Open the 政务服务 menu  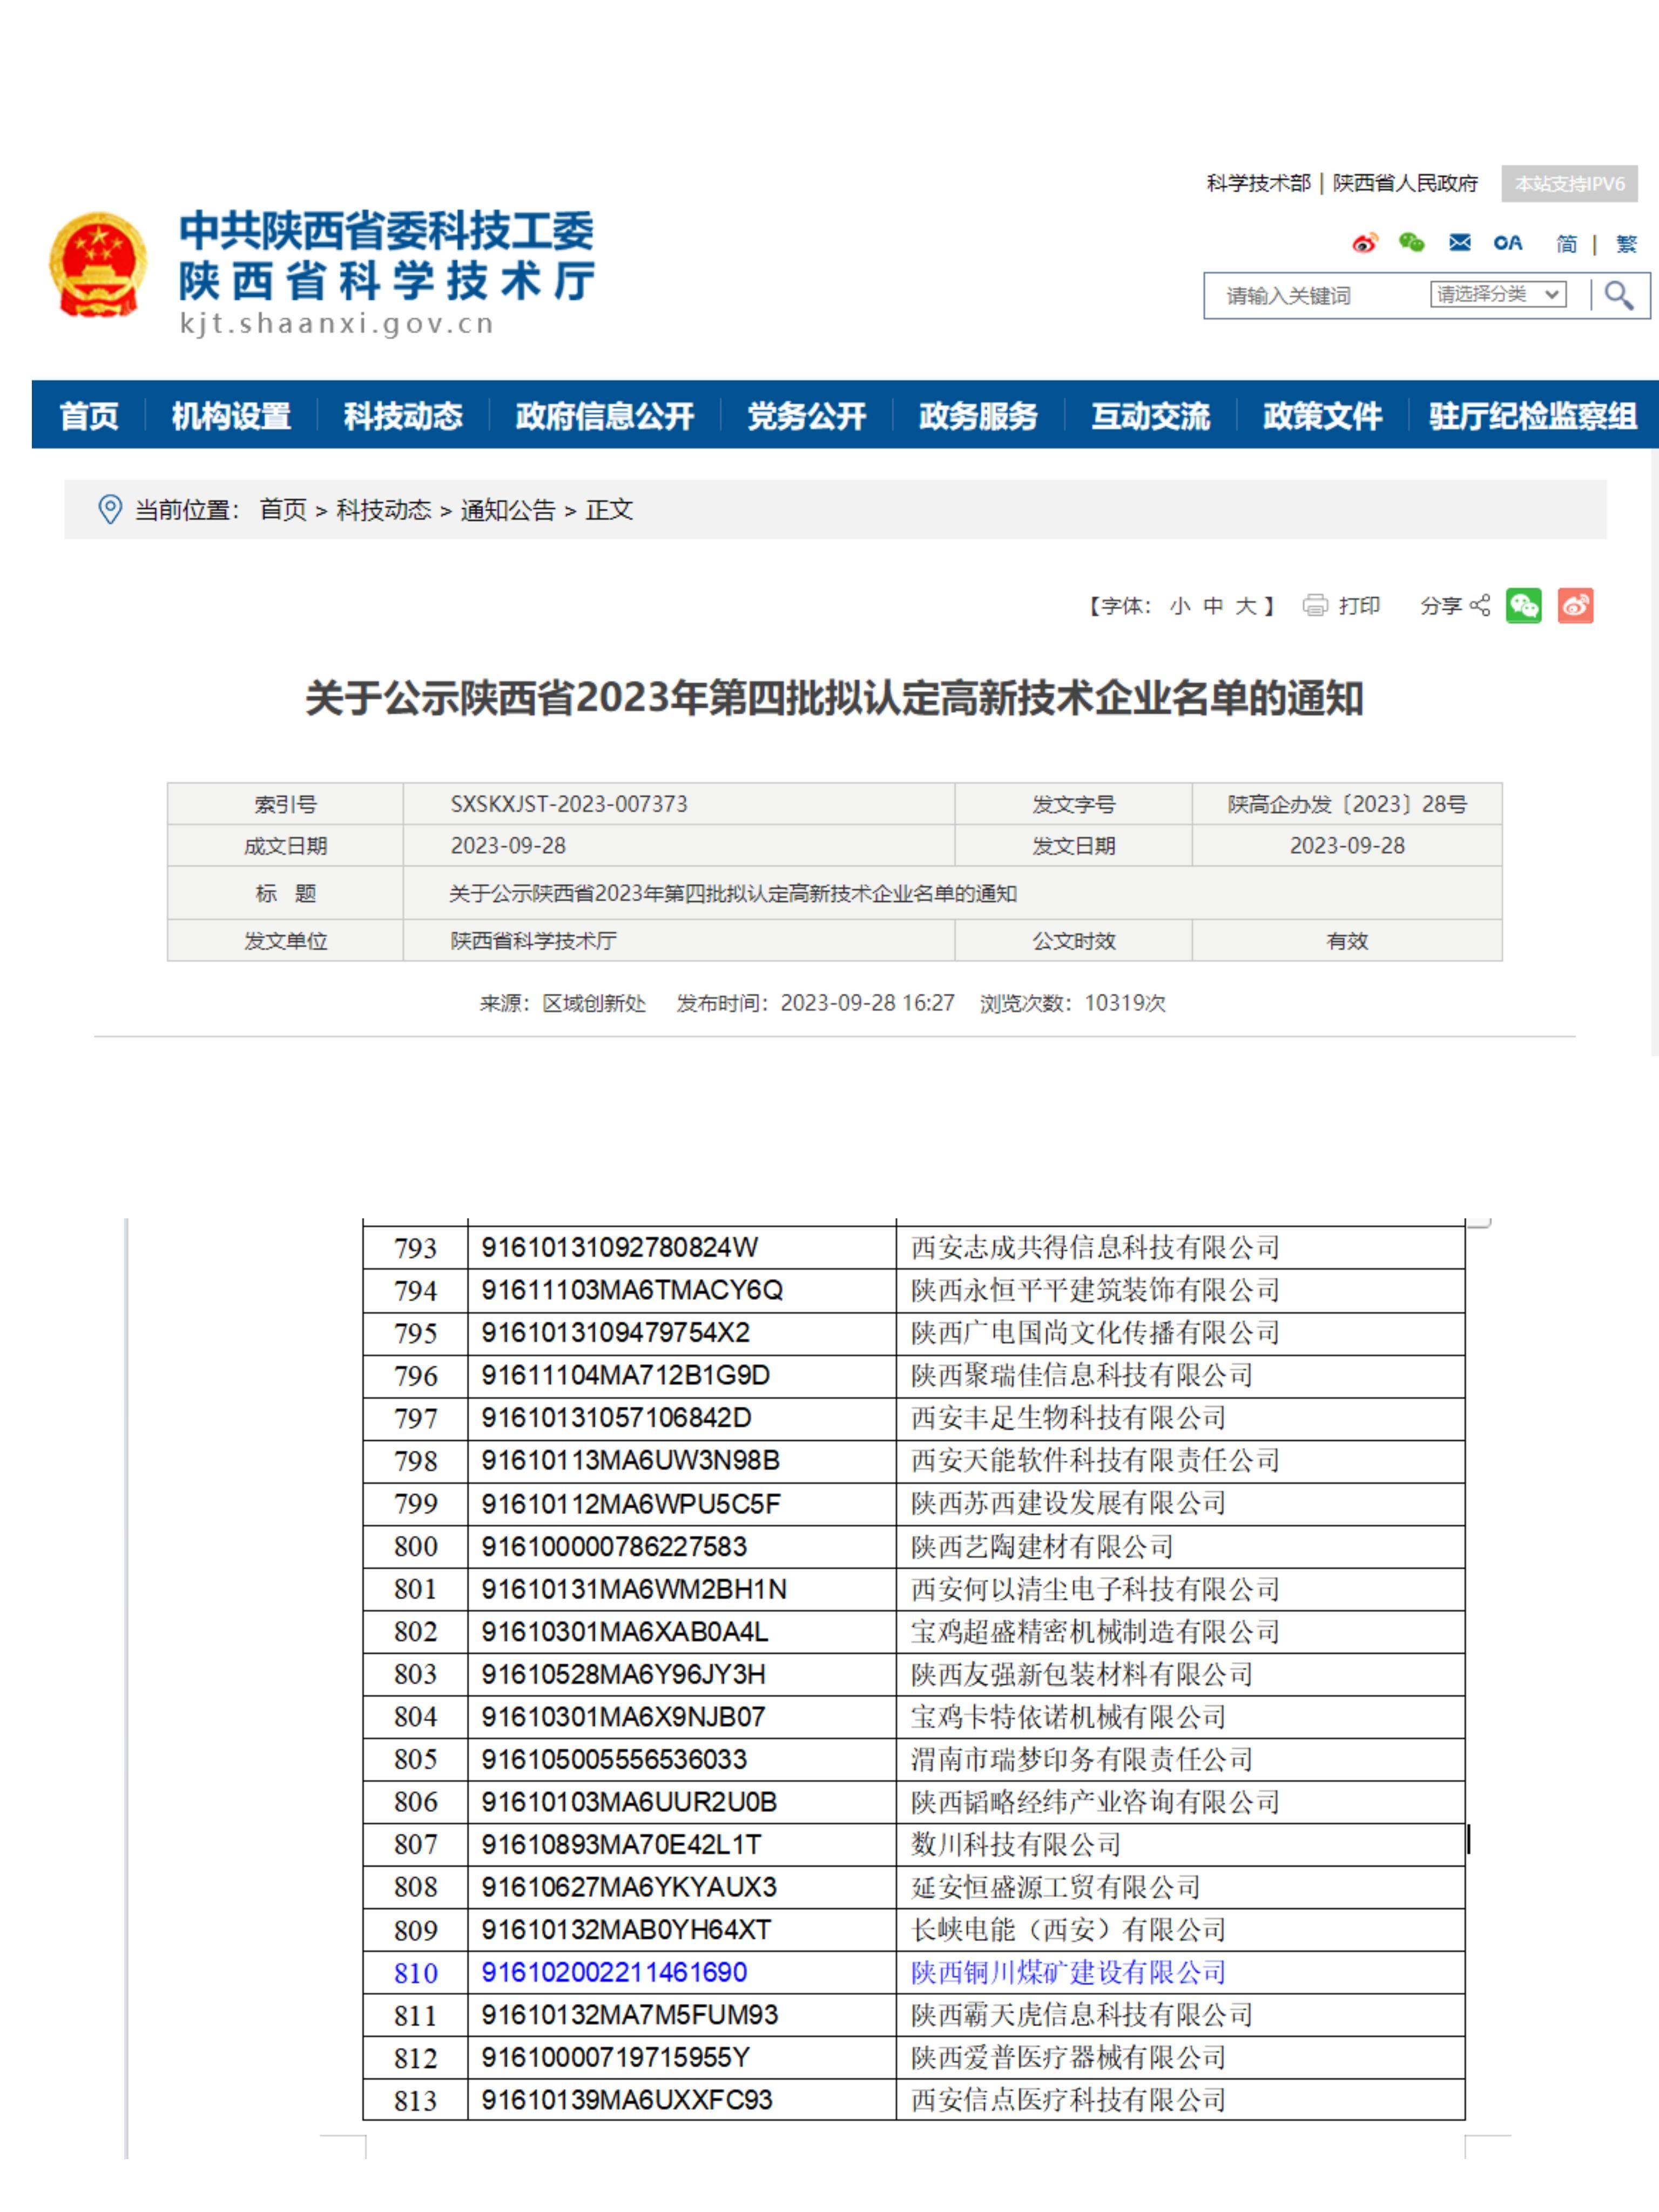(978, 415)
